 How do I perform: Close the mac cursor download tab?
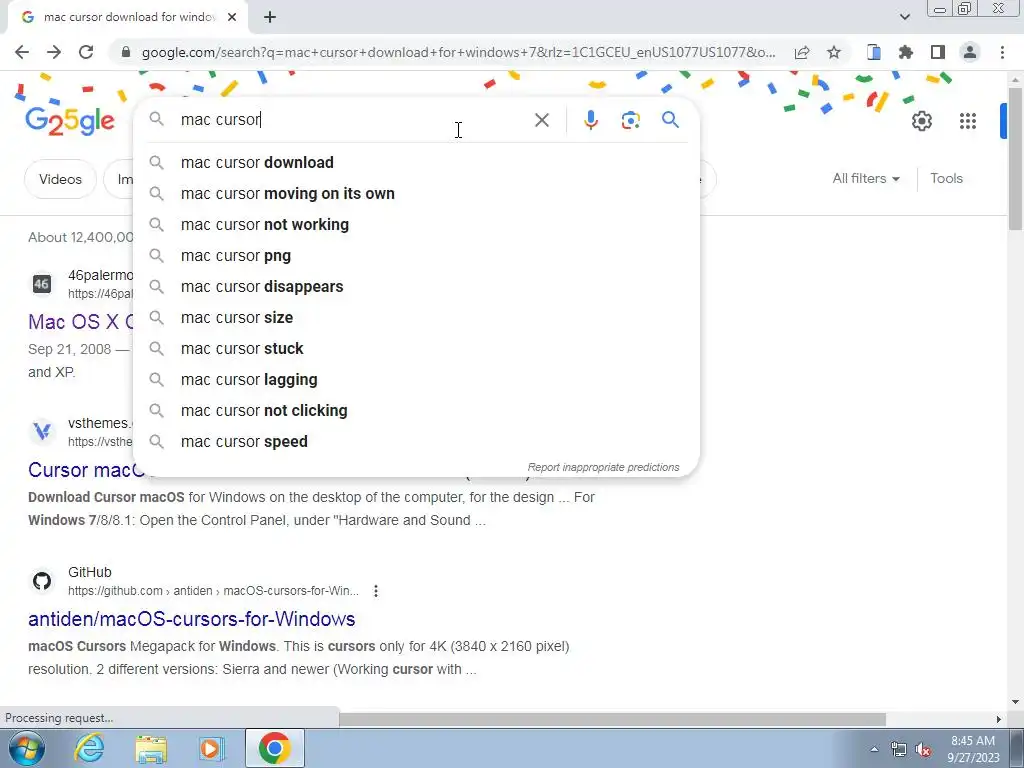232,17
